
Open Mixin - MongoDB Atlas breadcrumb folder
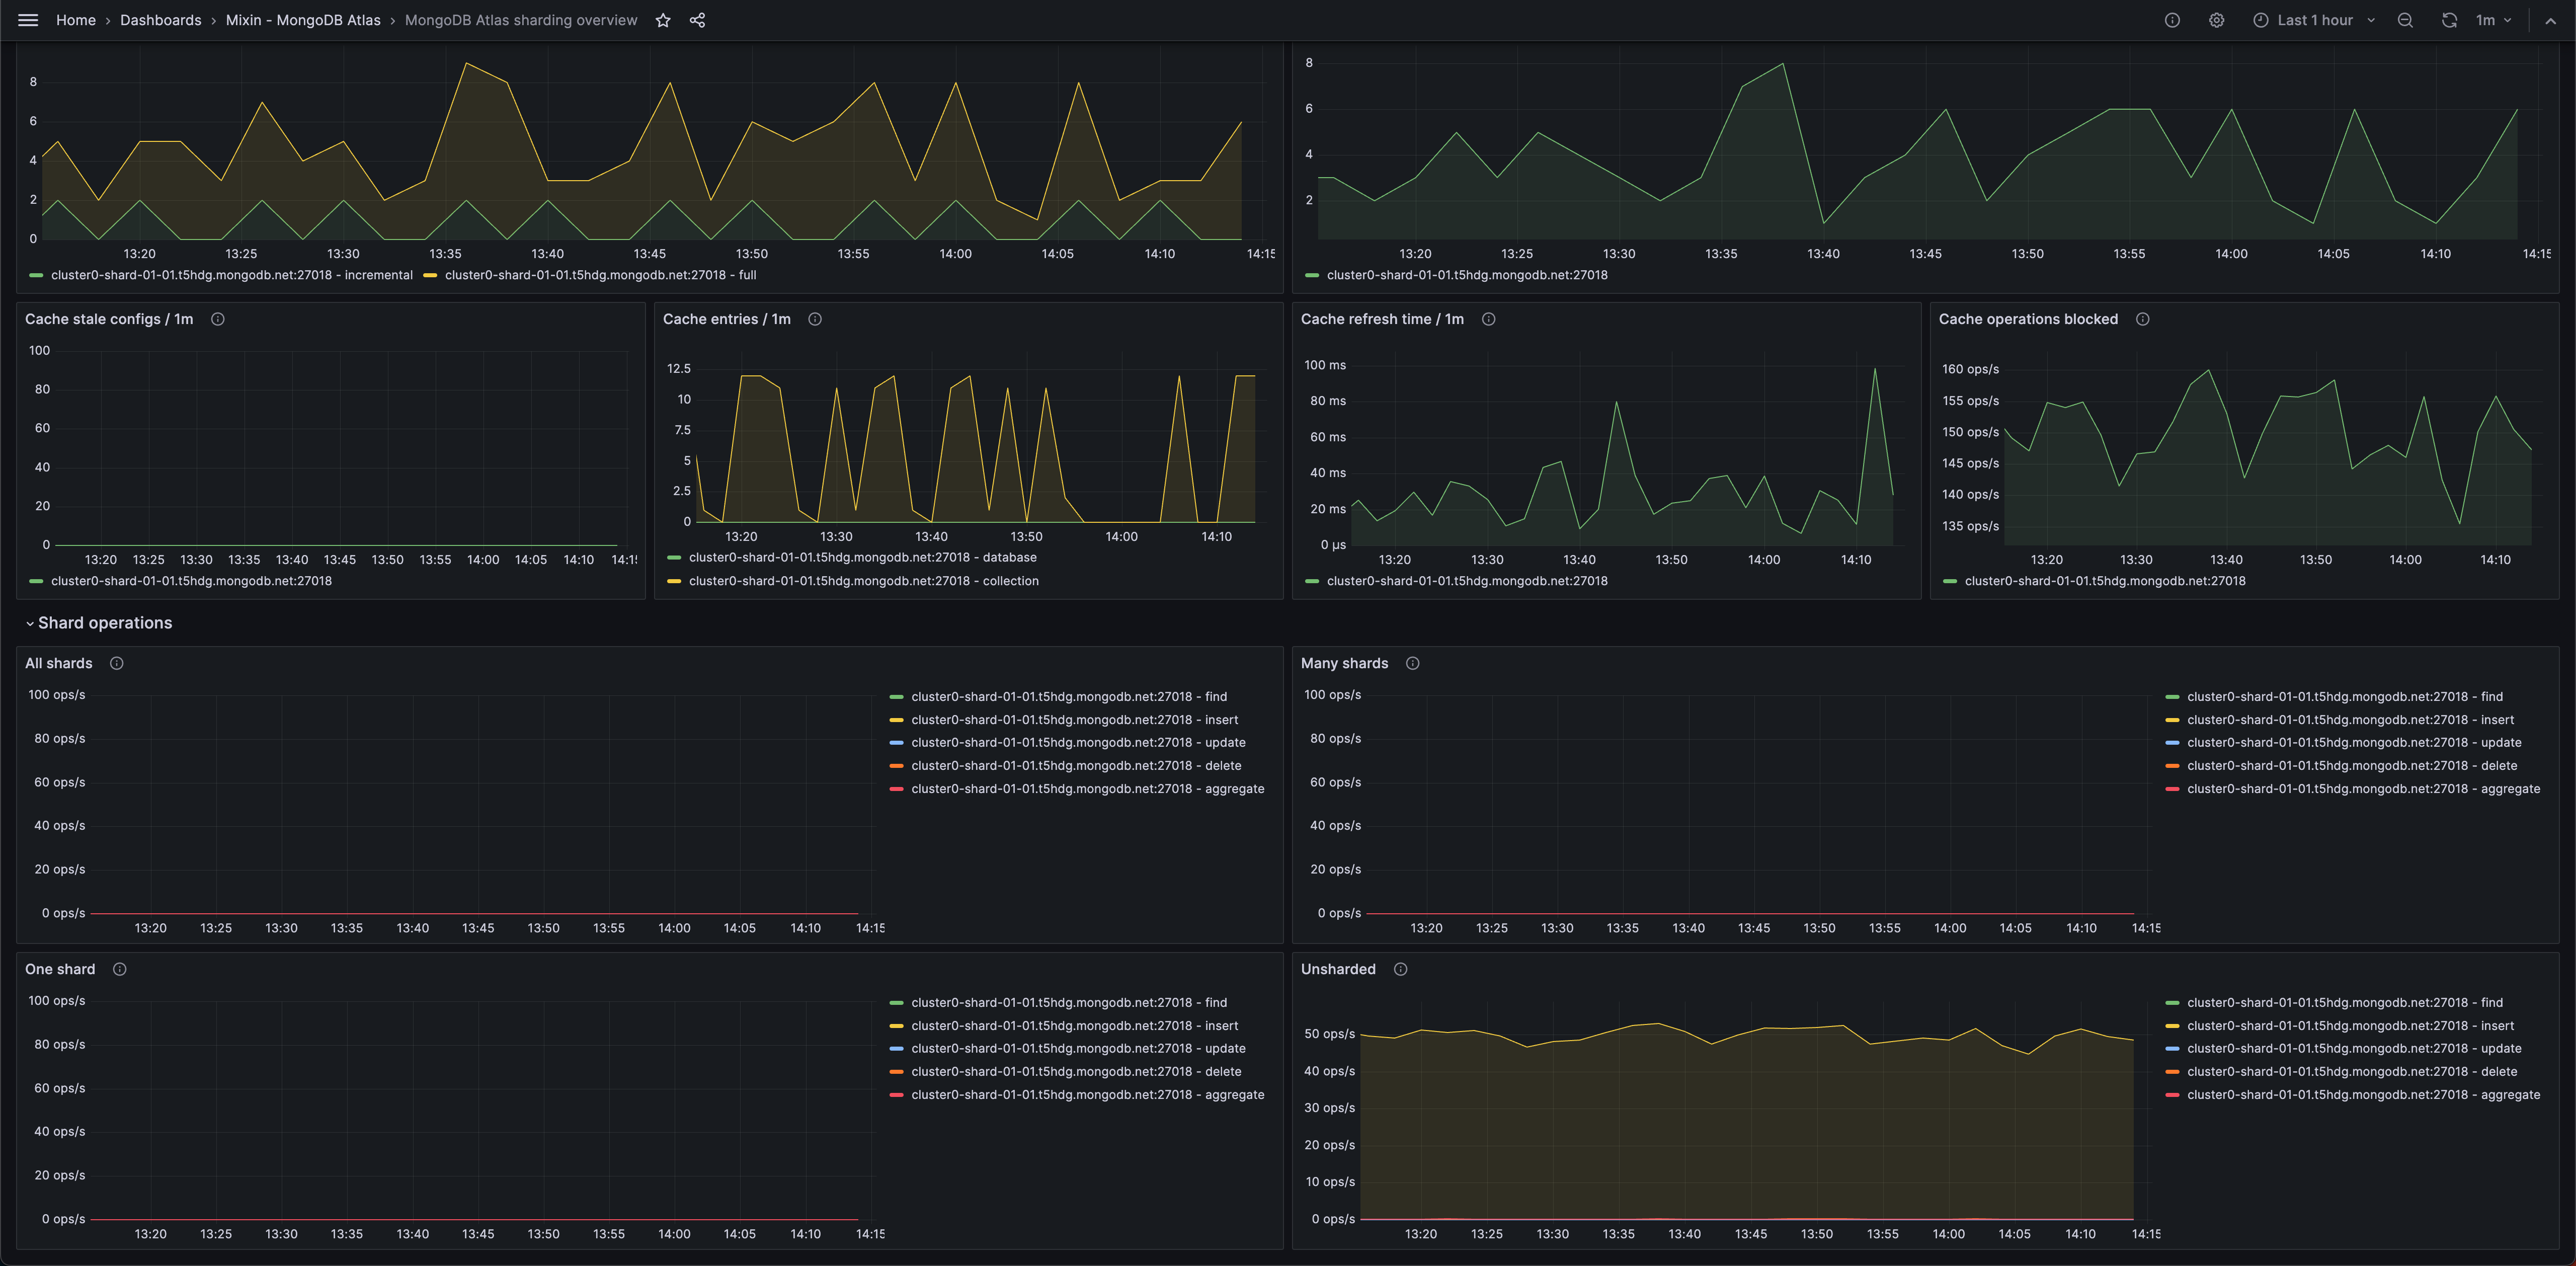click(303, 20)
